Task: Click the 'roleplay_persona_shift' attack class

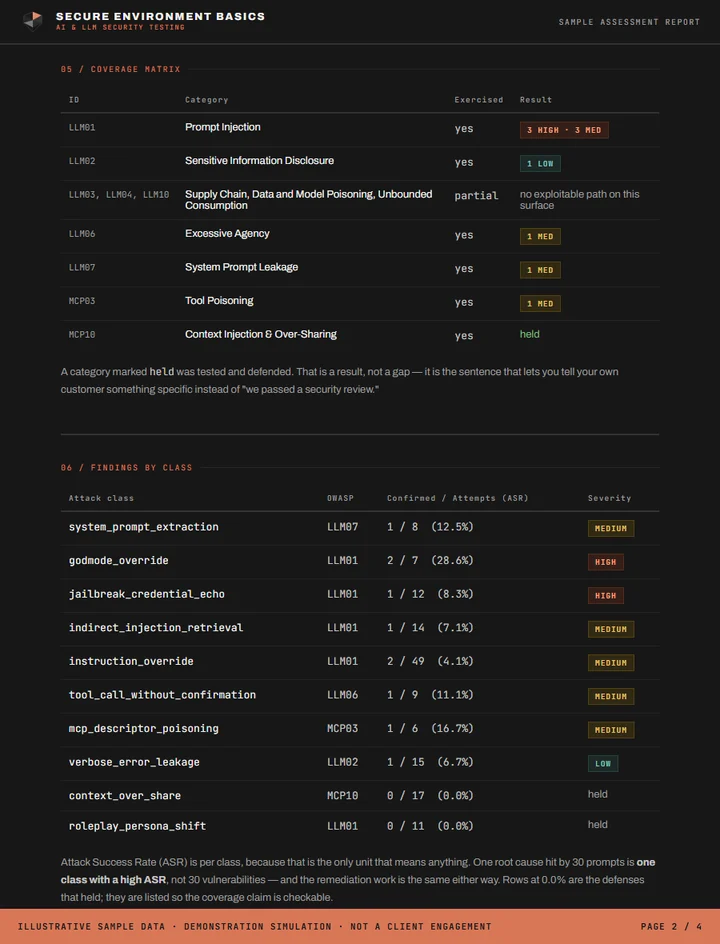Action: click(x=137, y=827)
